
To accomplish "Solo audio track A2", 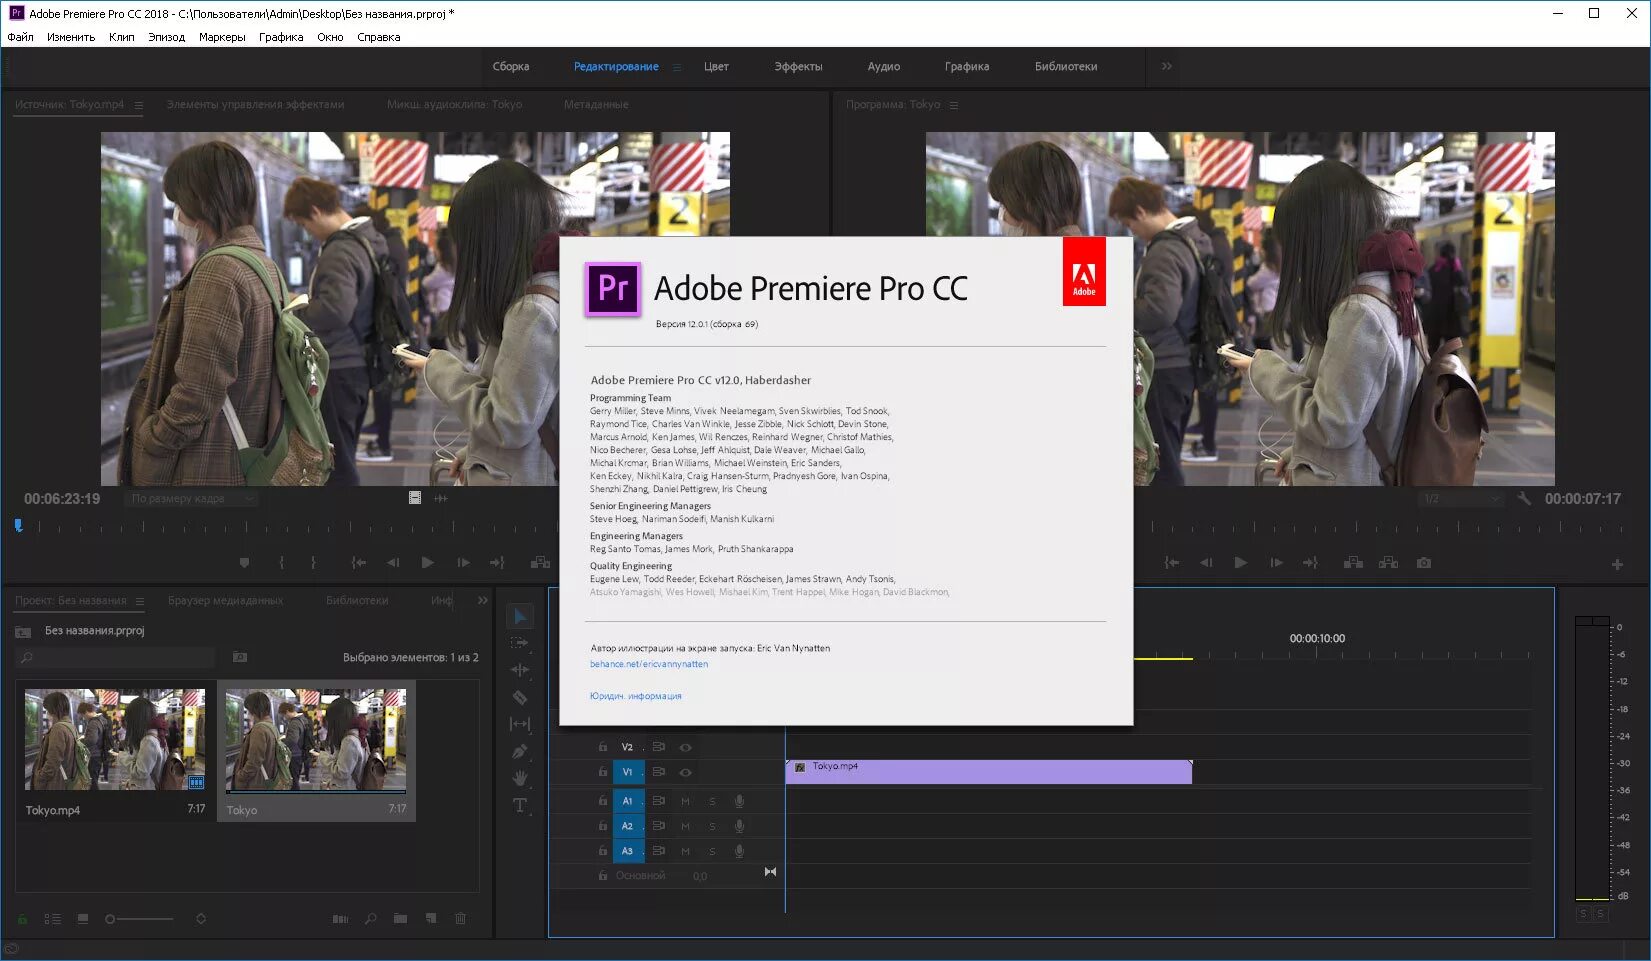I will tap(712, 826).
